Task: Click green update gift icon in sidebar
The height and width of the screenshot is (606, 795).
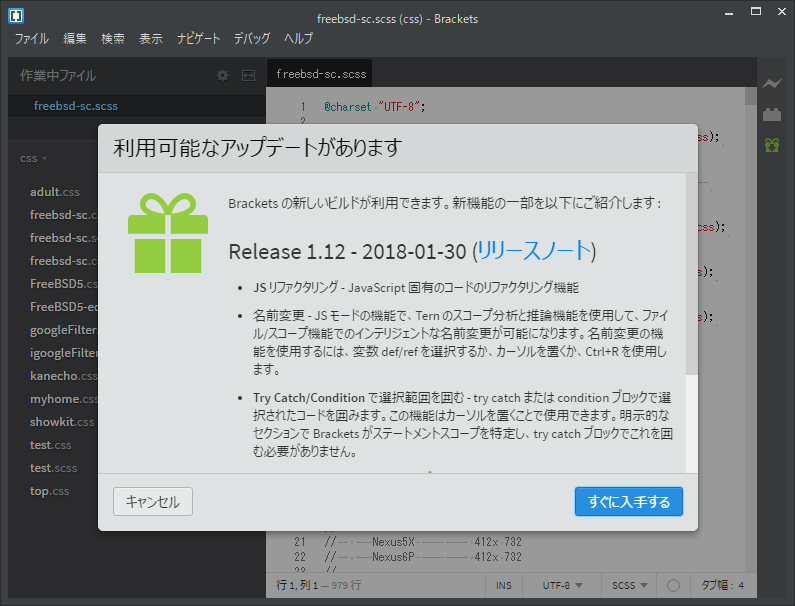Action: pos(772,145)
